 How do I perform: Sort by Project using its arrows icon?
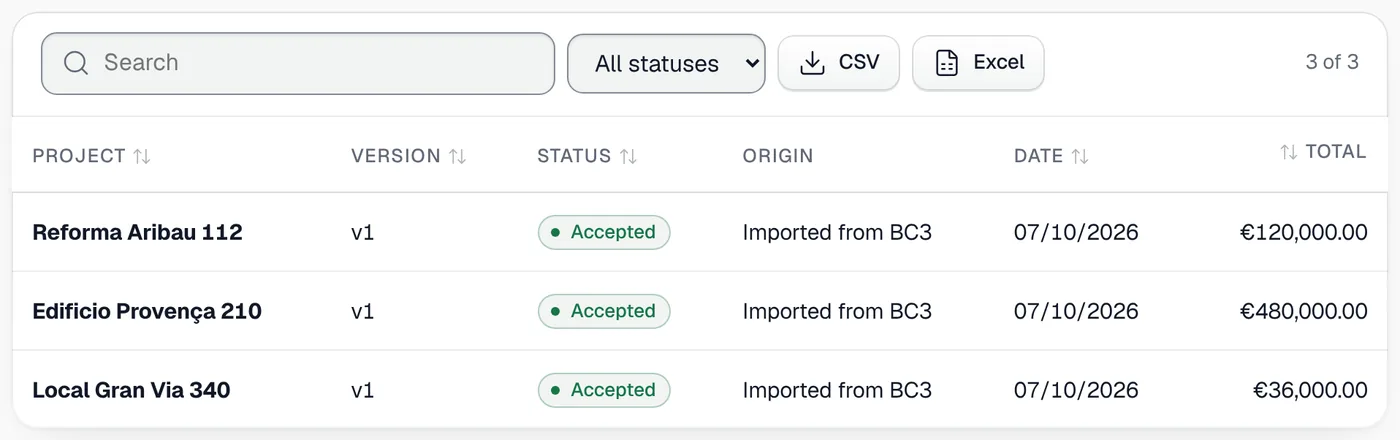pyautogui.click(x=142, y=156)
